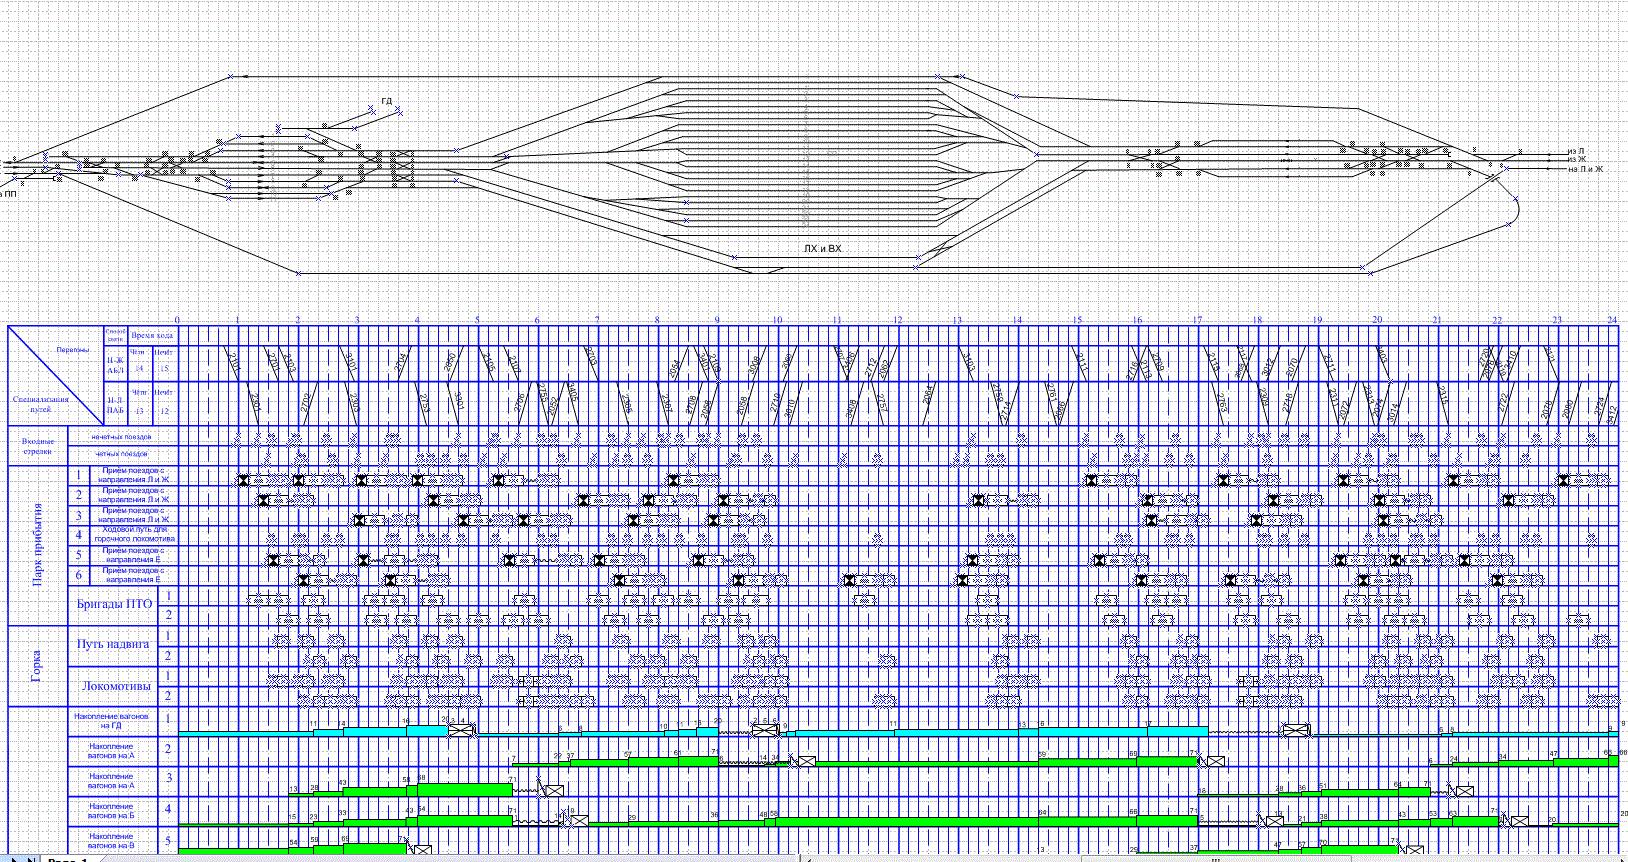Select first hourglass marker on arrival track 3

coord(358,520)
